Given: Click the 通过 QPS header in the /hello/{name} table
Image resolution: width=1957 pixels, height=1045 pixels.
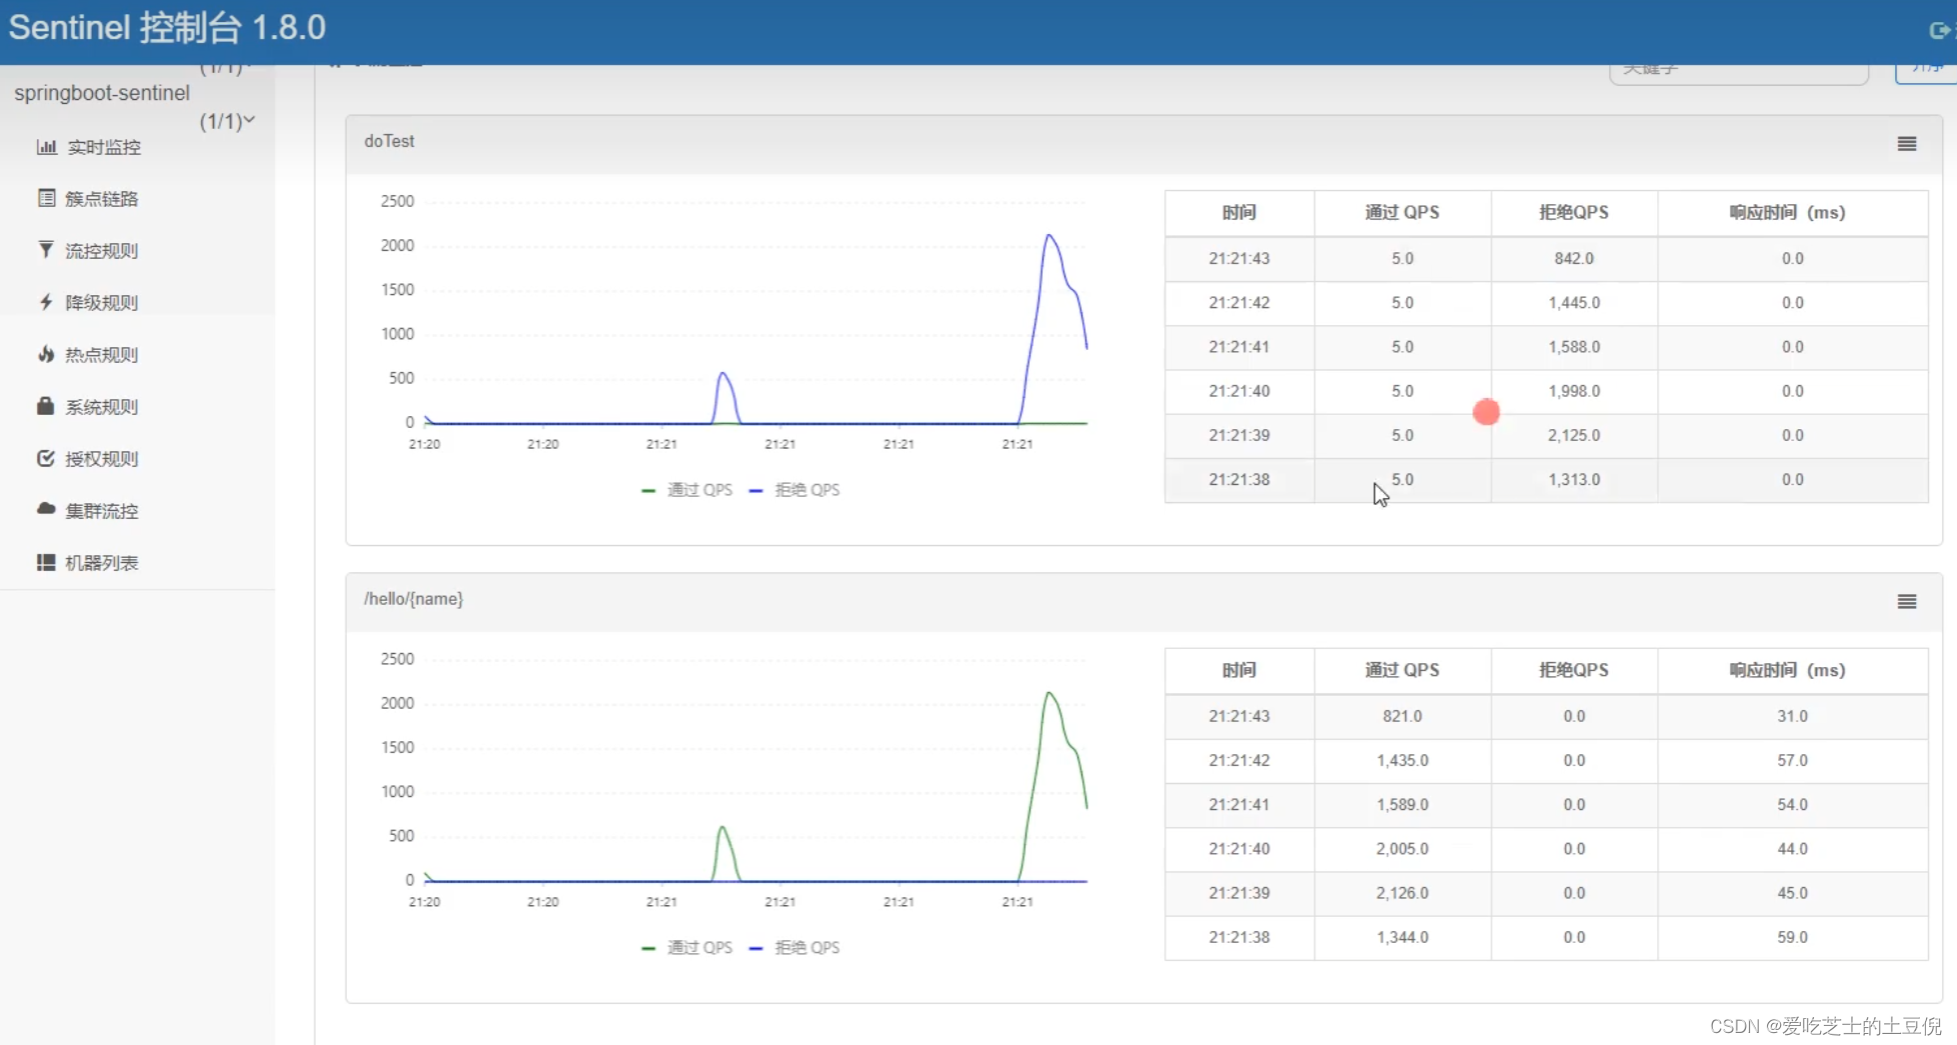Looking at the screenshot, I should tap(1402, 670).
